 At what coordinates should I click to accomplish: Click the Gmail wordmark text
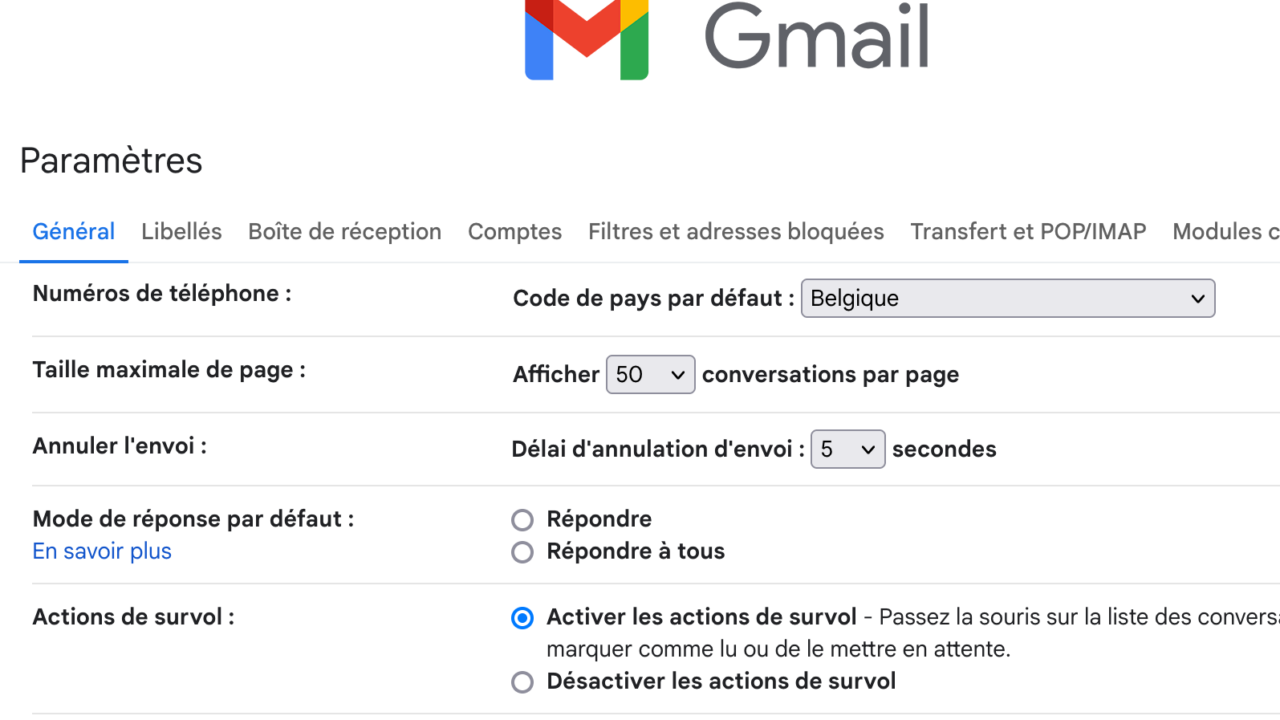click(817, 35)
